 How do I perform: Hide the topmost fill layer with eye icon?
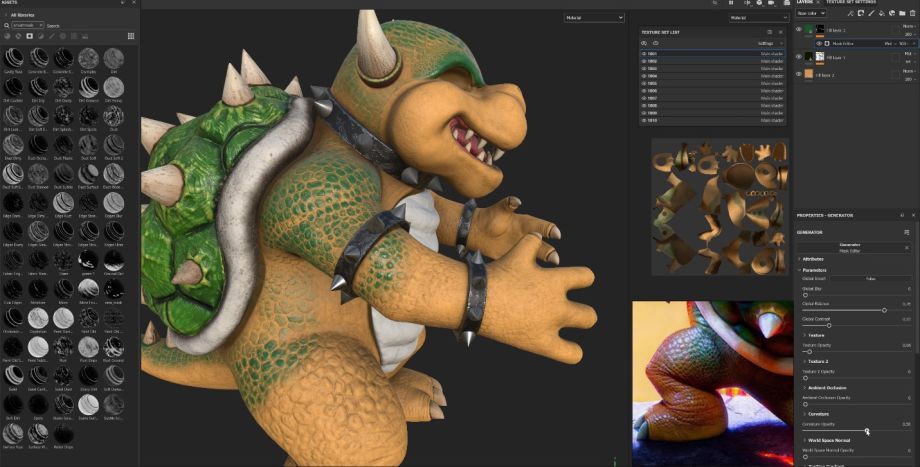(x=799, y=30)
